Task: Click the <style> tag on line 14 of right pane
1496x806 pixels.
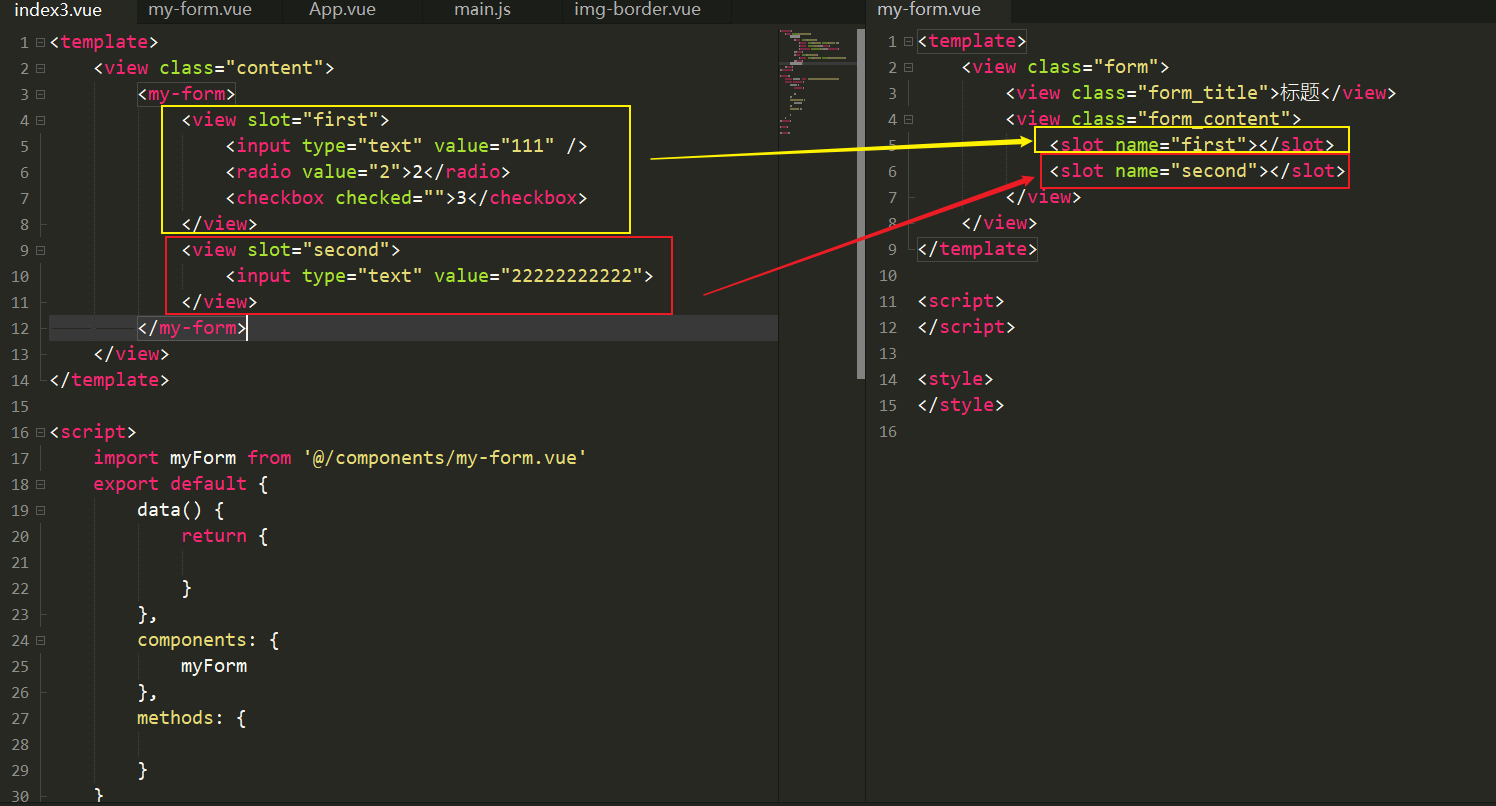Action: point(956,380)
